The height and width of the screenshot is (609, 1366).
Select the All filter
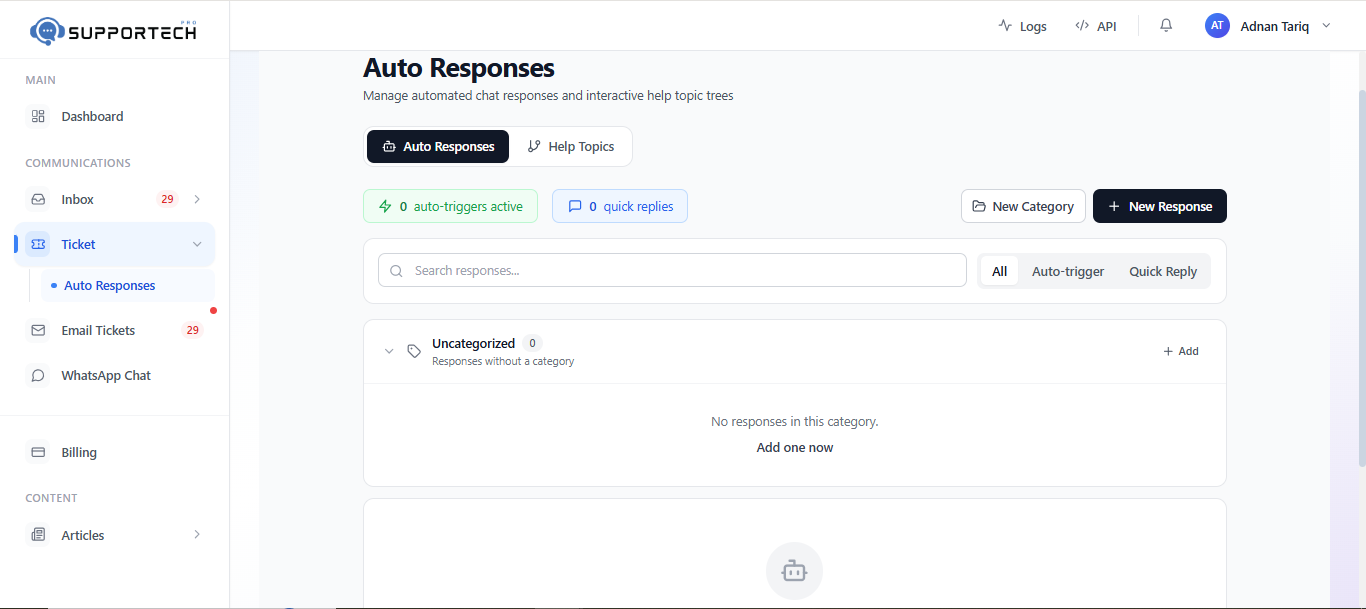point(999,271)
